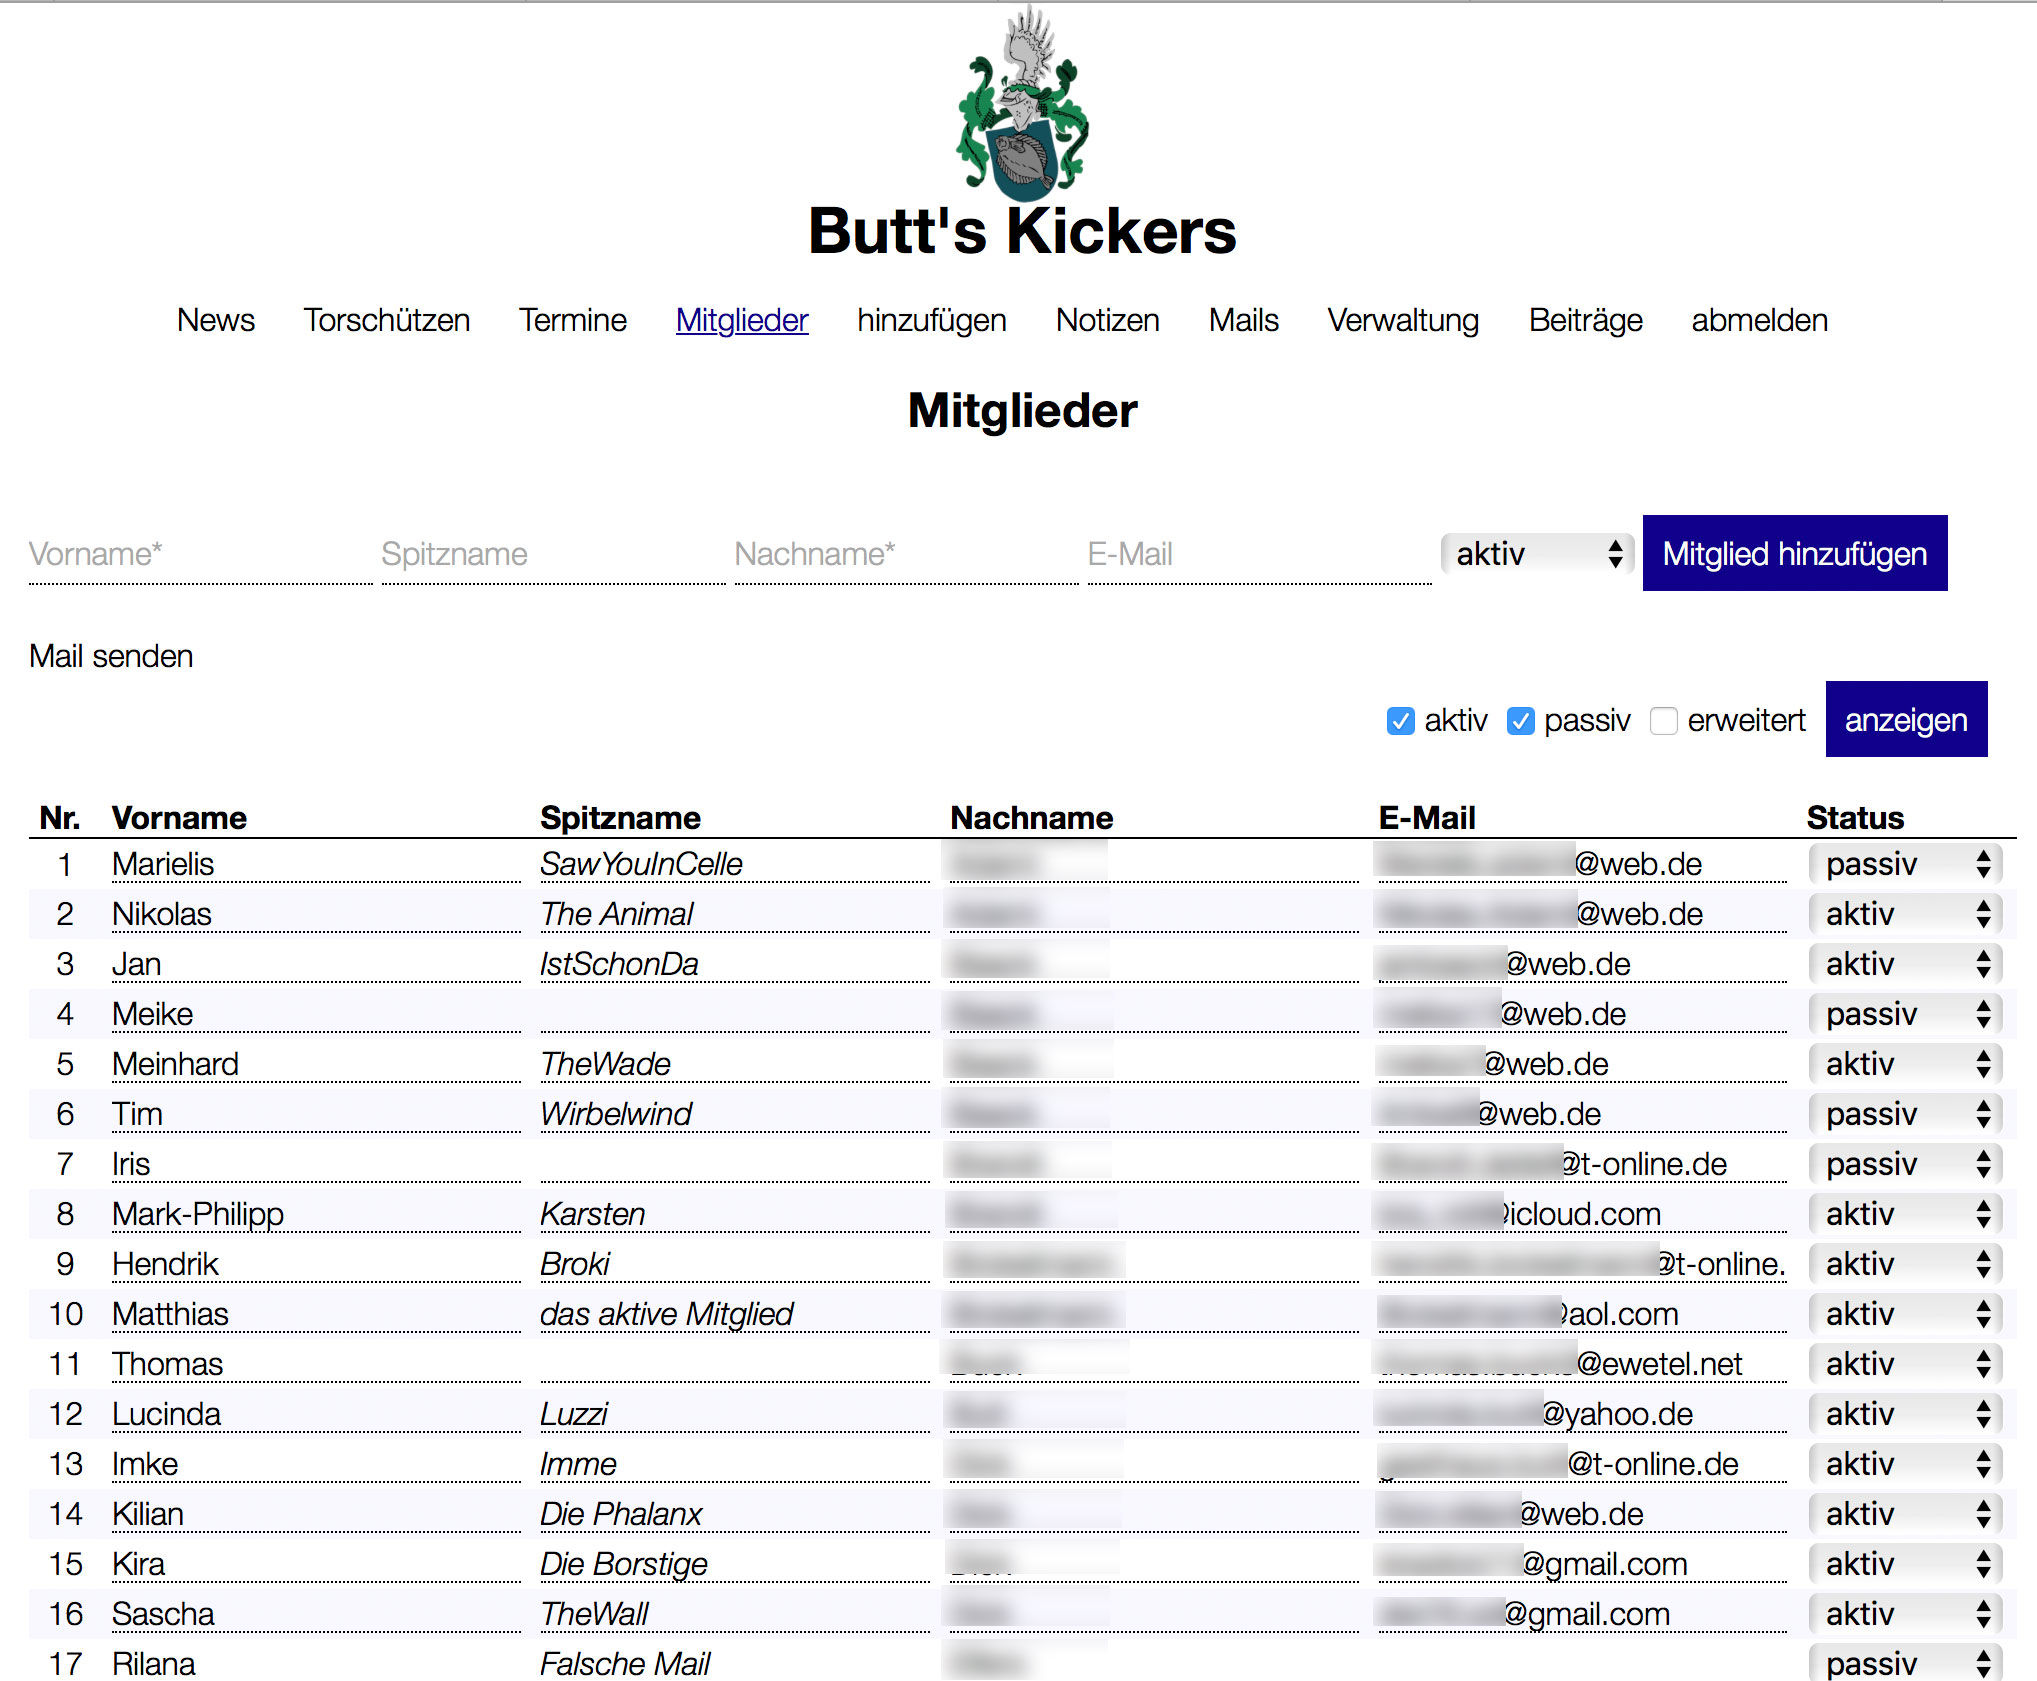
Task: Change status dropdown for Marielis
Action: click(x=1905, y=864)
